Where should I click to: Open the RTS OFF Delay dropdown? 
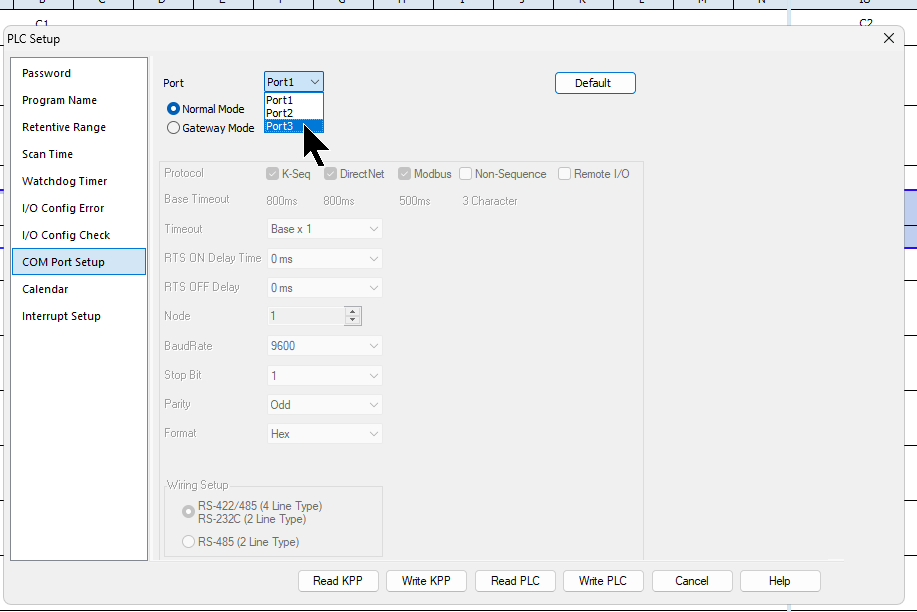tap(325, 288)
